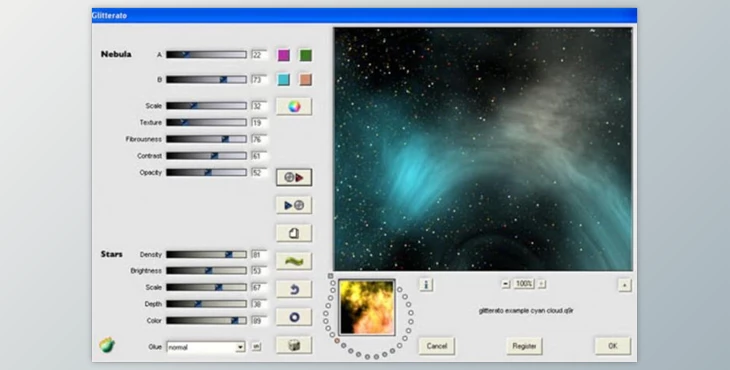730x370 pixels.
Task: Adjust the Opacity slider
Action: (206, 173)
